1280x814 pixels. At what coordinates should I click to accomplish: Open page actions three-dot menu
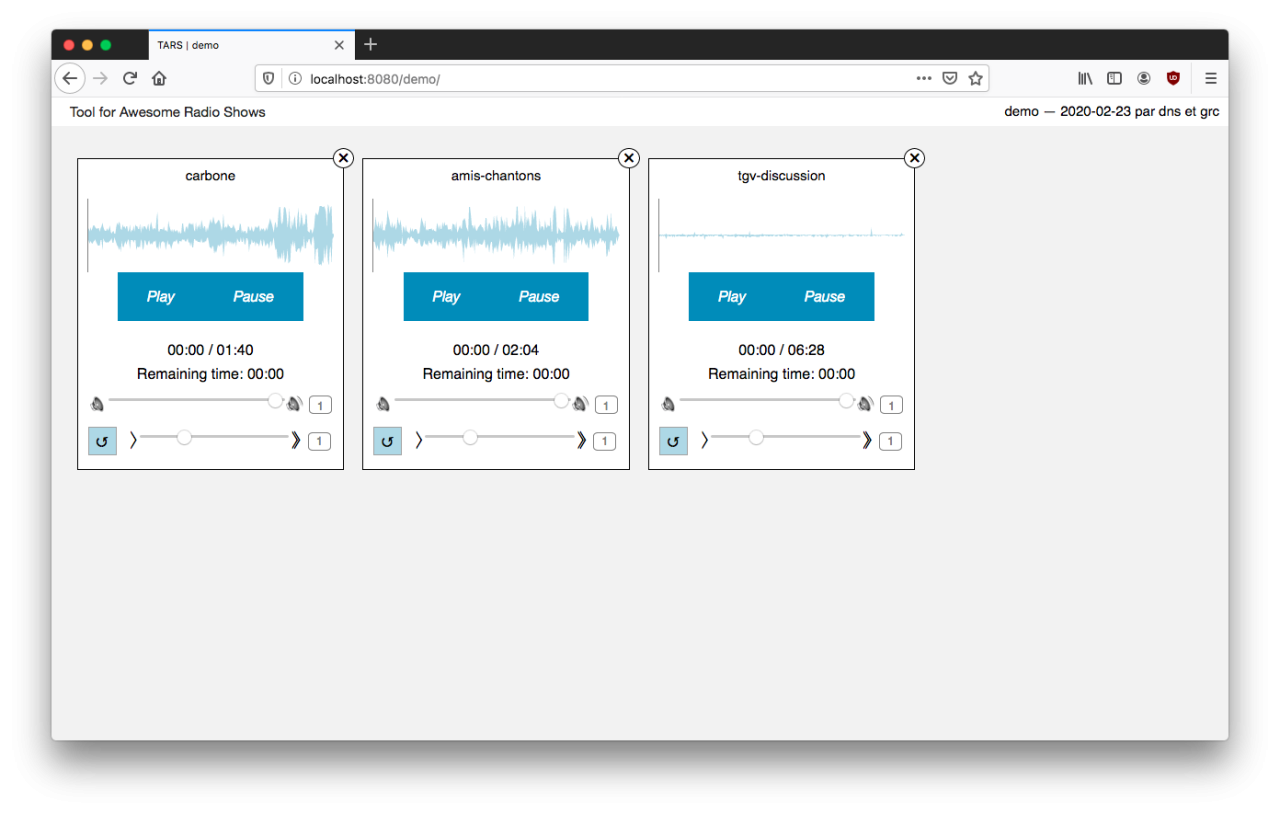923,78
